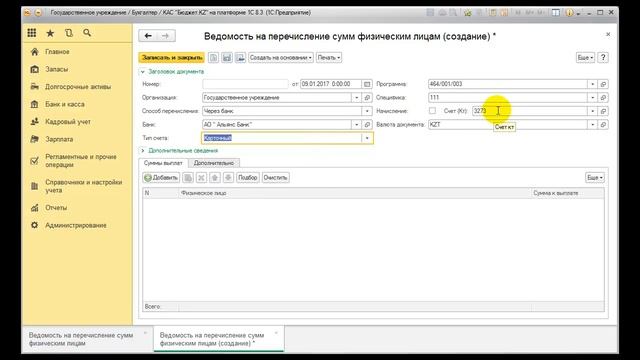Open Печать dropdown button

click(329, 58)
